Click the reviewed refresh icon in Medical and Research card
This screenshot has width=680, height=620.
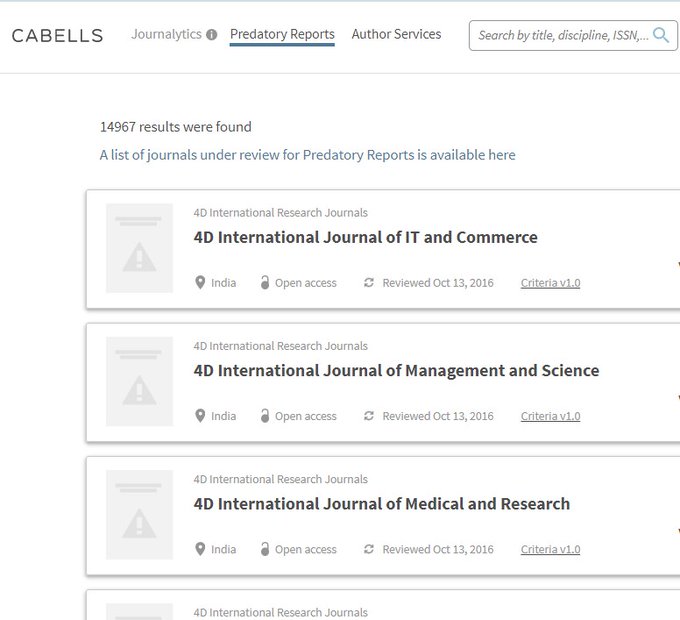coord(369,549)
